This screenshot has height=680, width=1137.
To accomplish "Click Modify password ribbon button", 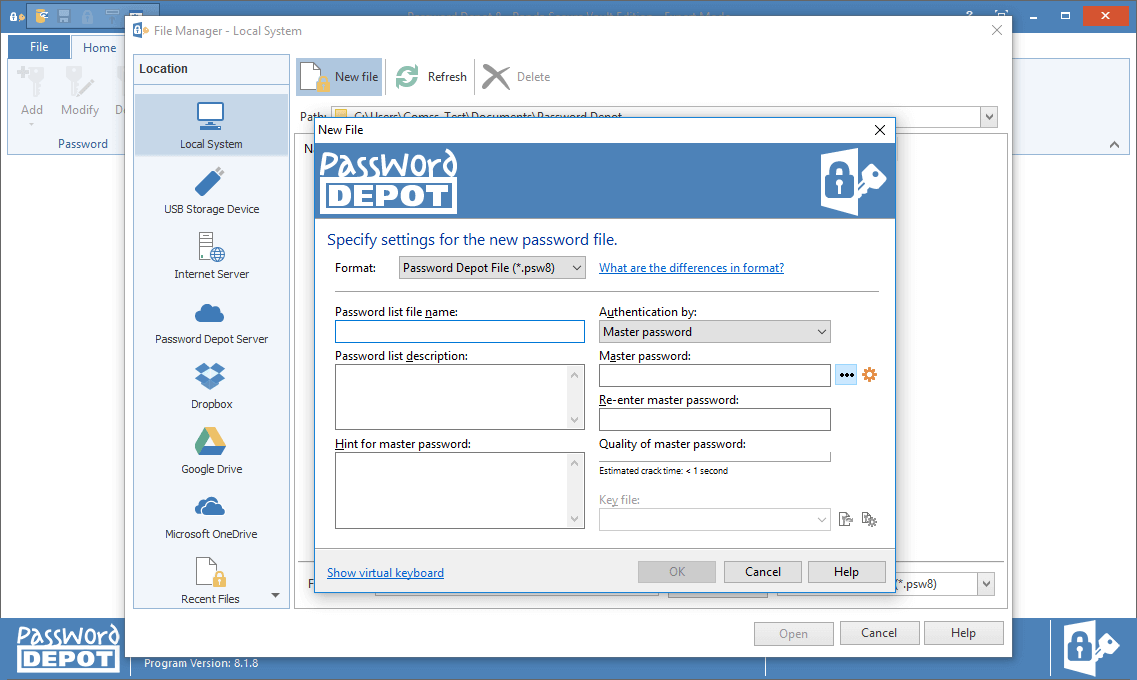I will coord(80,93).
